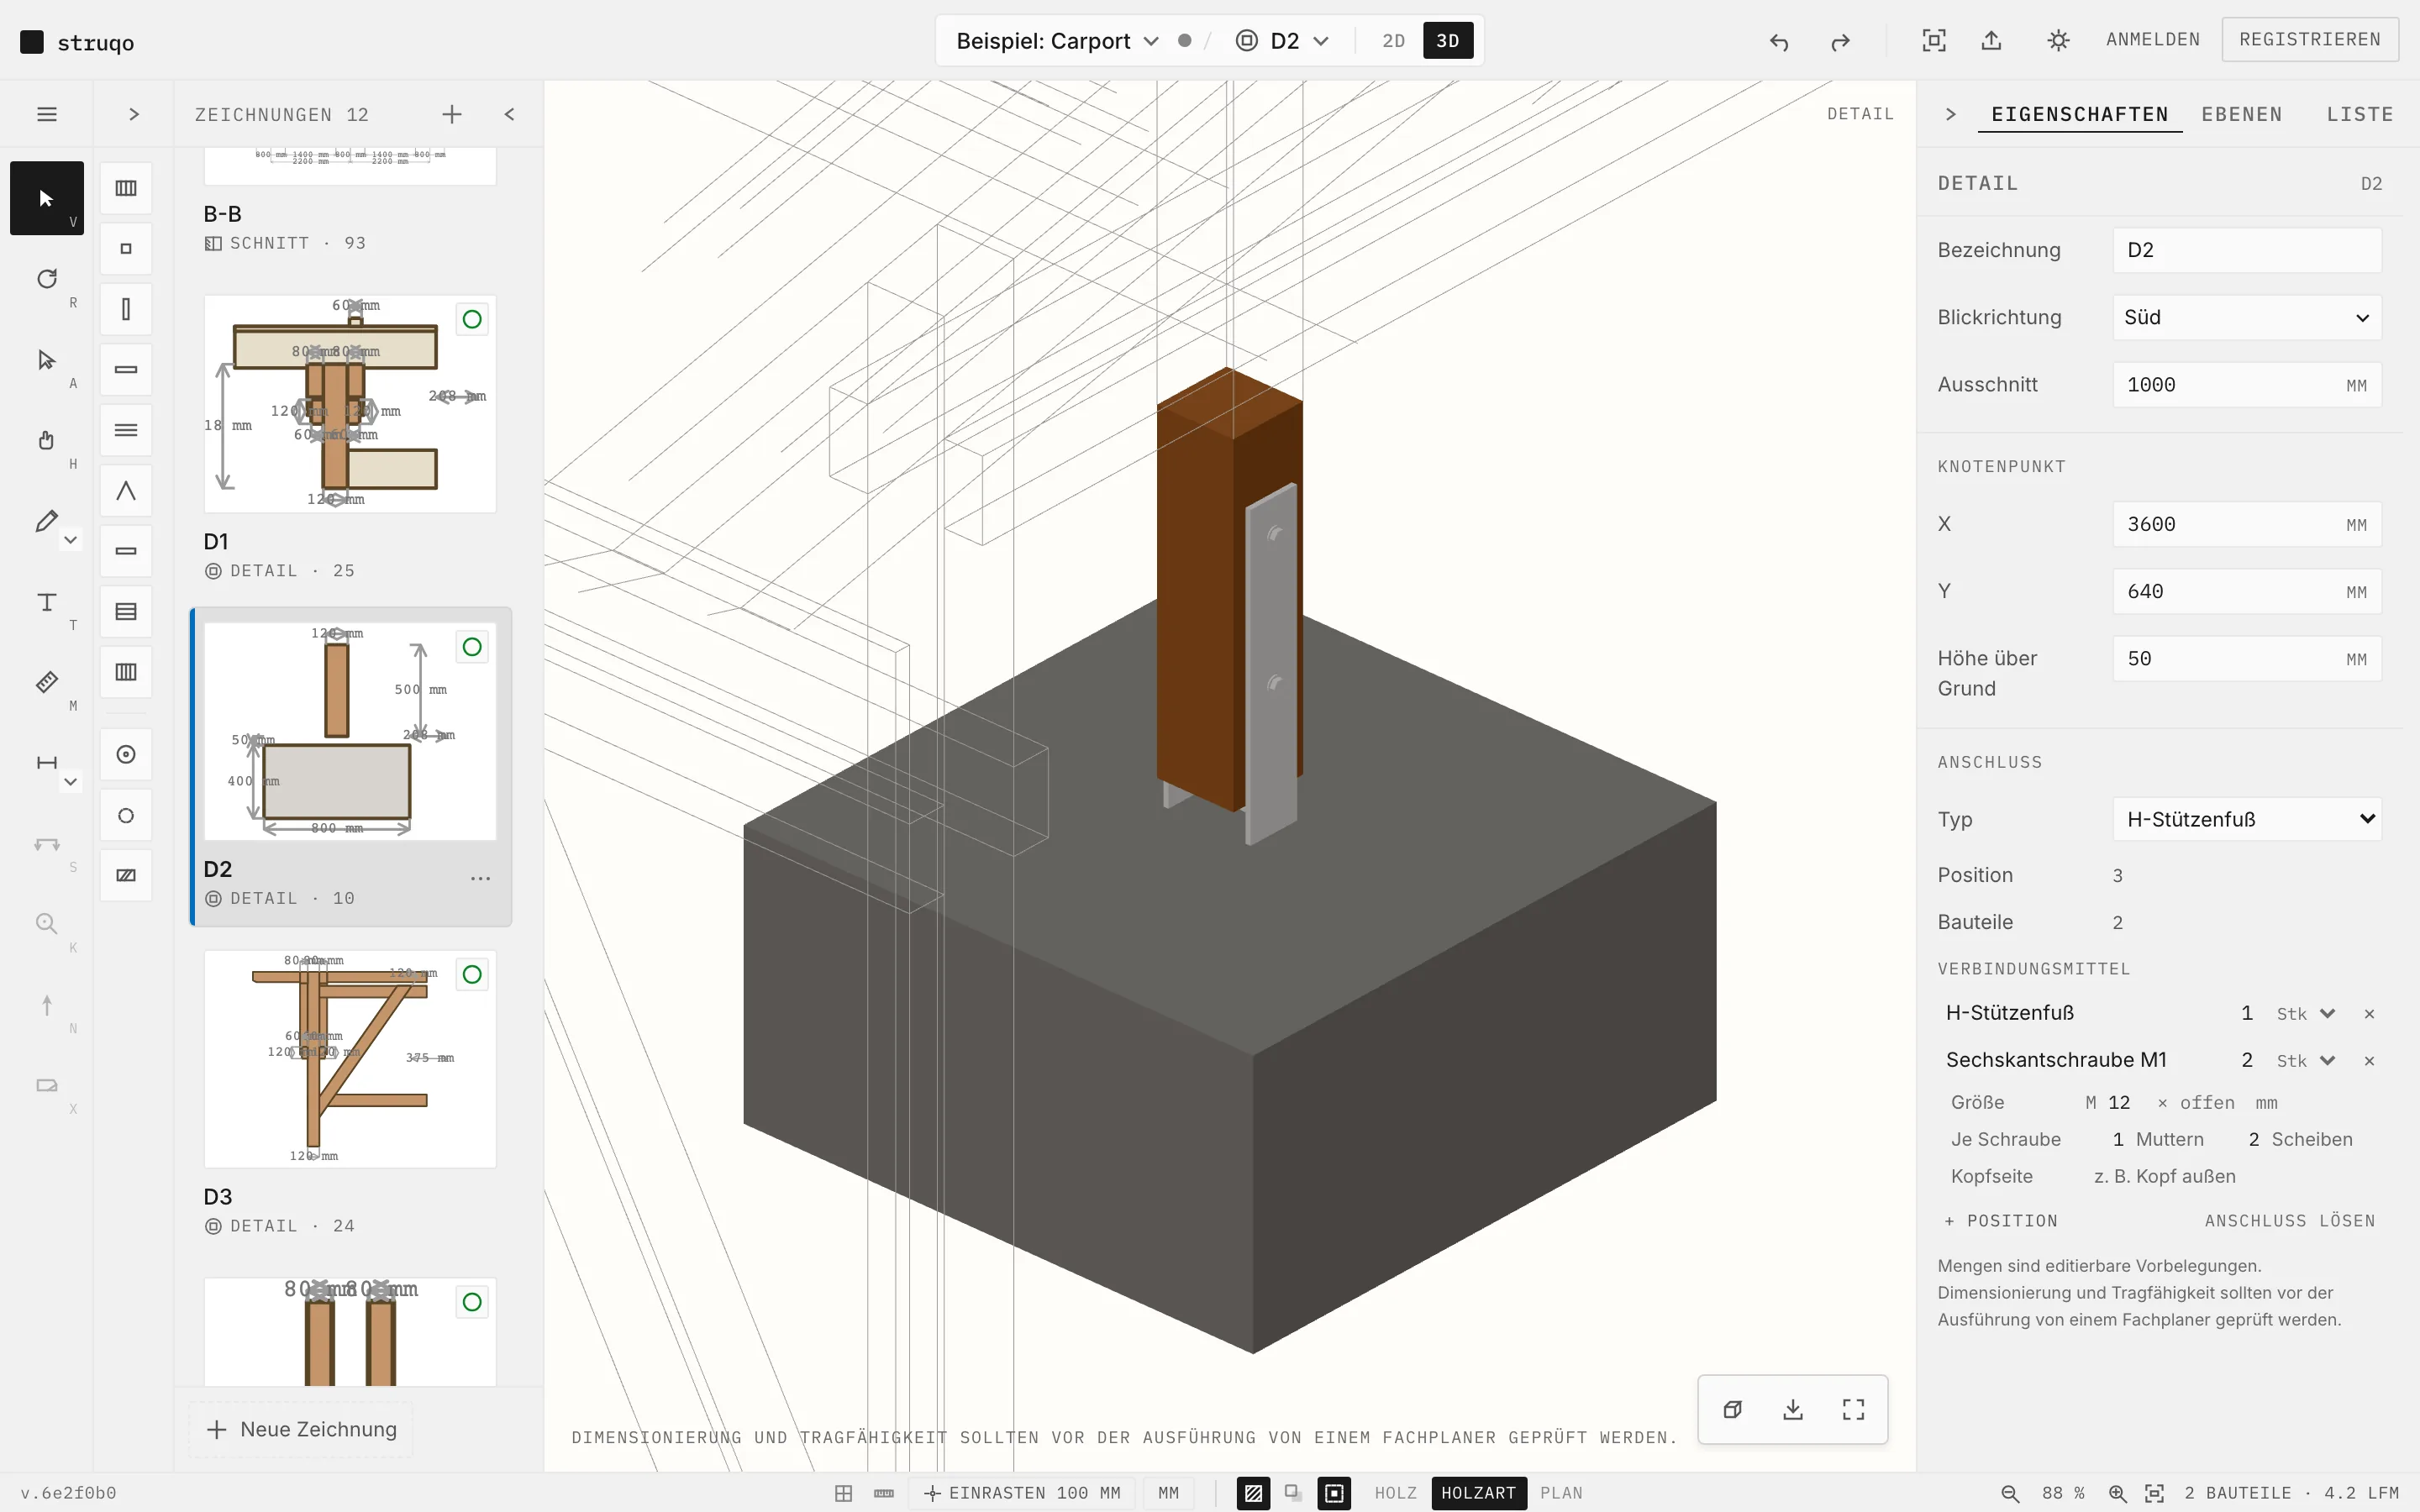Select the measure ruler tool (M)

pos(46,682)
